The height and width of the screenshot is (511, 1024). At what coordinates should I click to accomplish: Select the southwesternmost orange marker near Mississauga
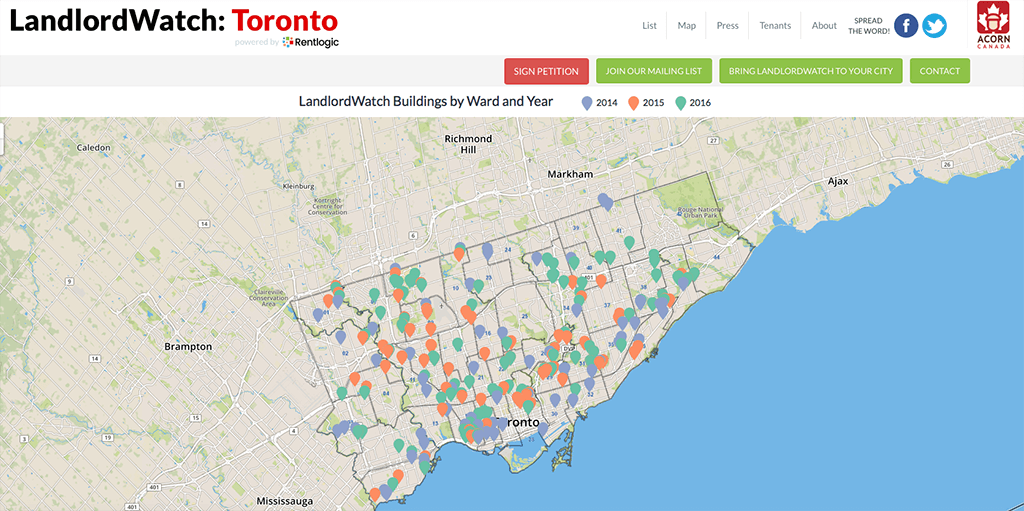pyautogui.click(x=375, y=493)
